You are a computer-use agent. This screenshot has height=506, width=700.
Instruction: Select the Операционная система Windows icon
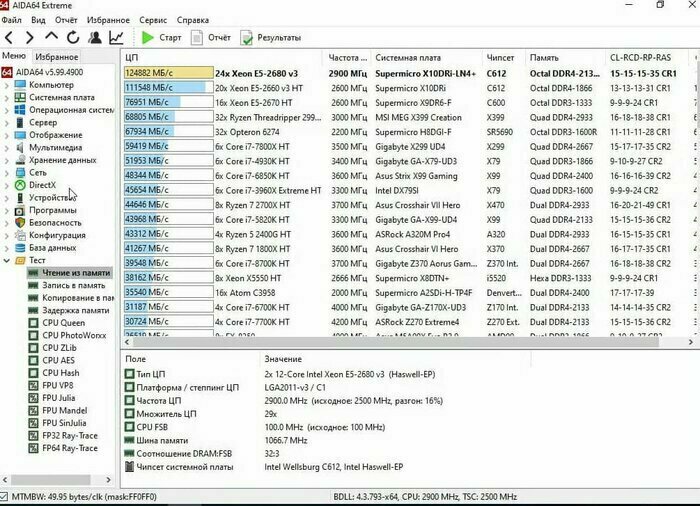[x=20, y=110]
